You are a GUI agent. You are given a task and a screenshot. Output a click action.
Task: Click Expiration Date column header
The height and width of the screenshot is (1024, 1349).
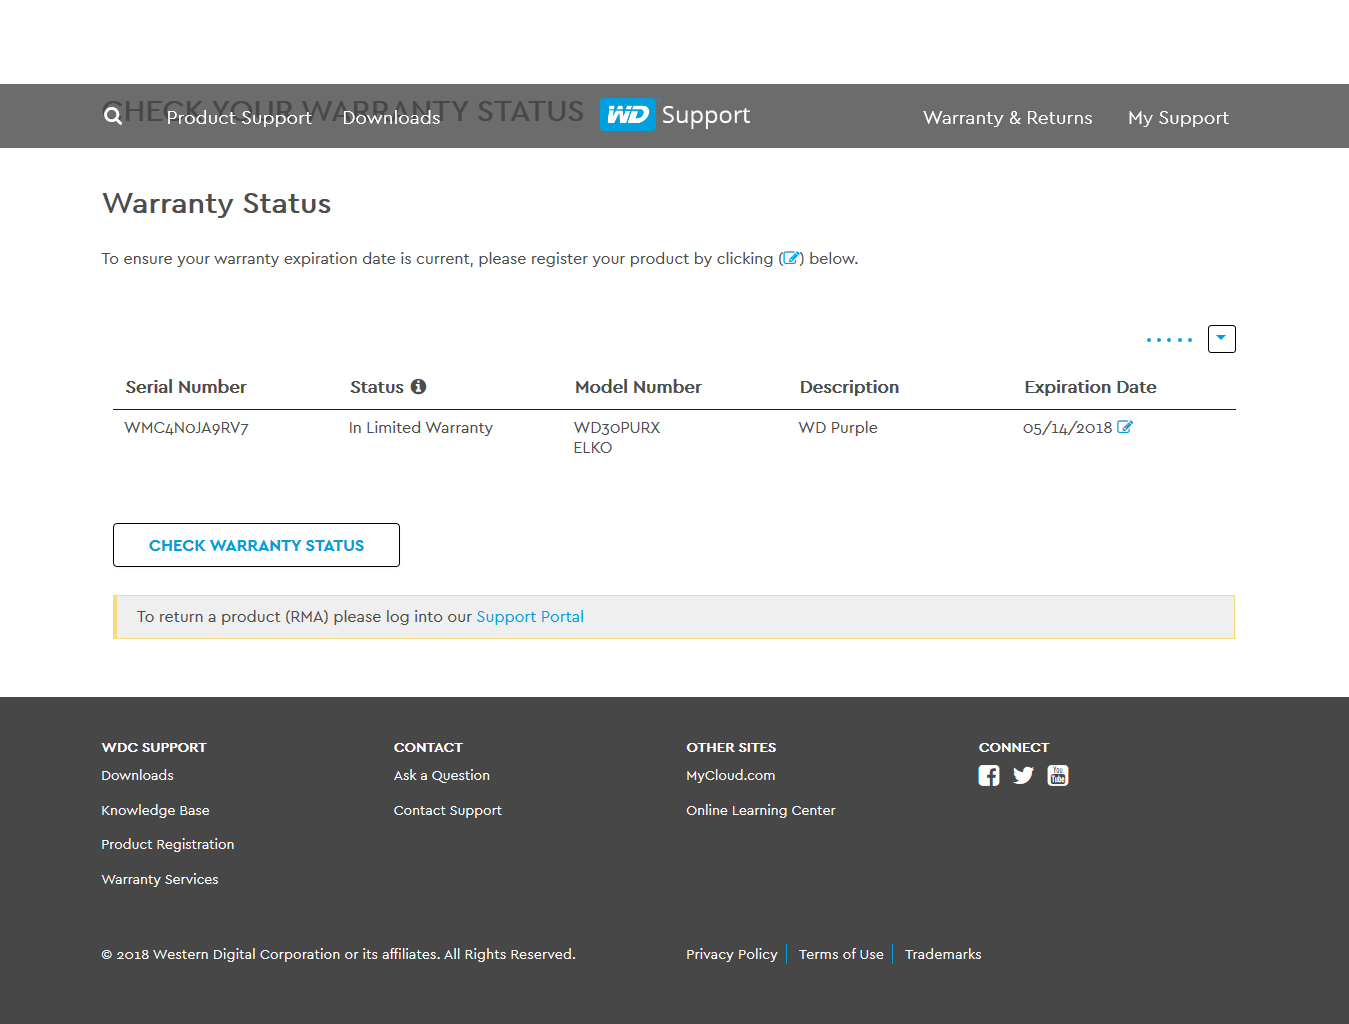pyautogui.click(x=1090, y=387)
